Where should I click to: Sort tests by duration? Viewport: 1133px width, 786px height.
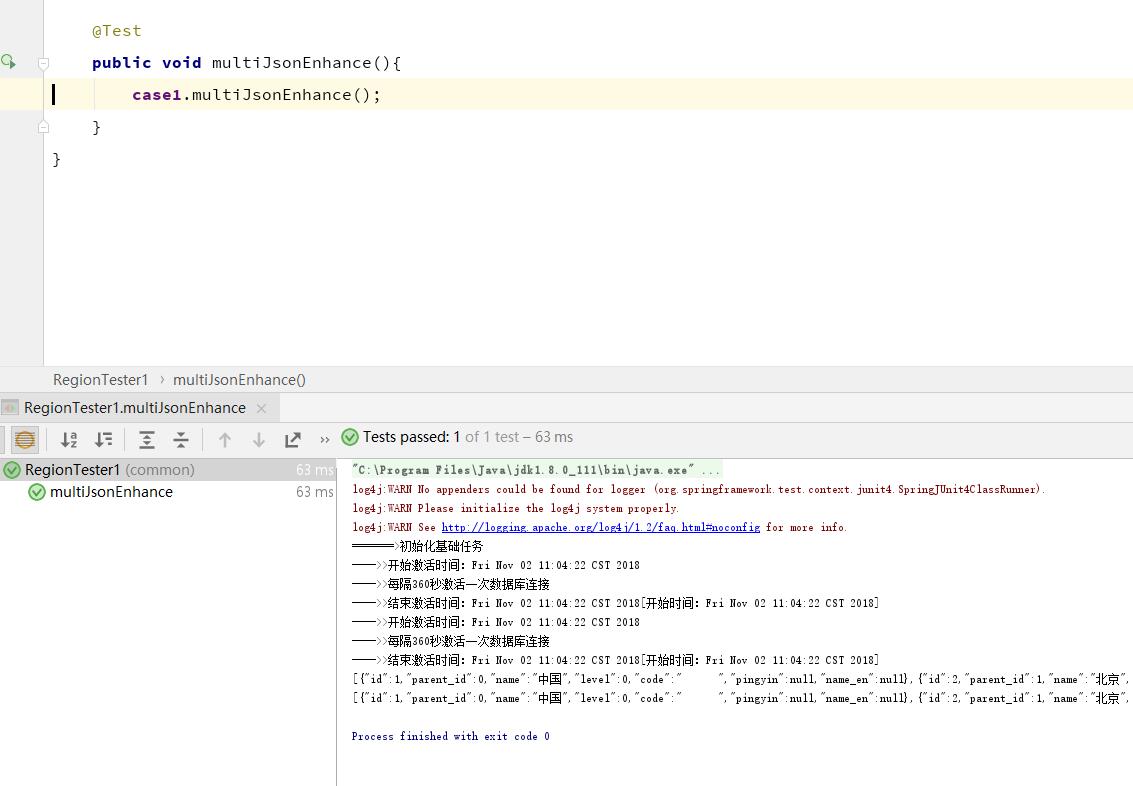[x=103, y=439]
